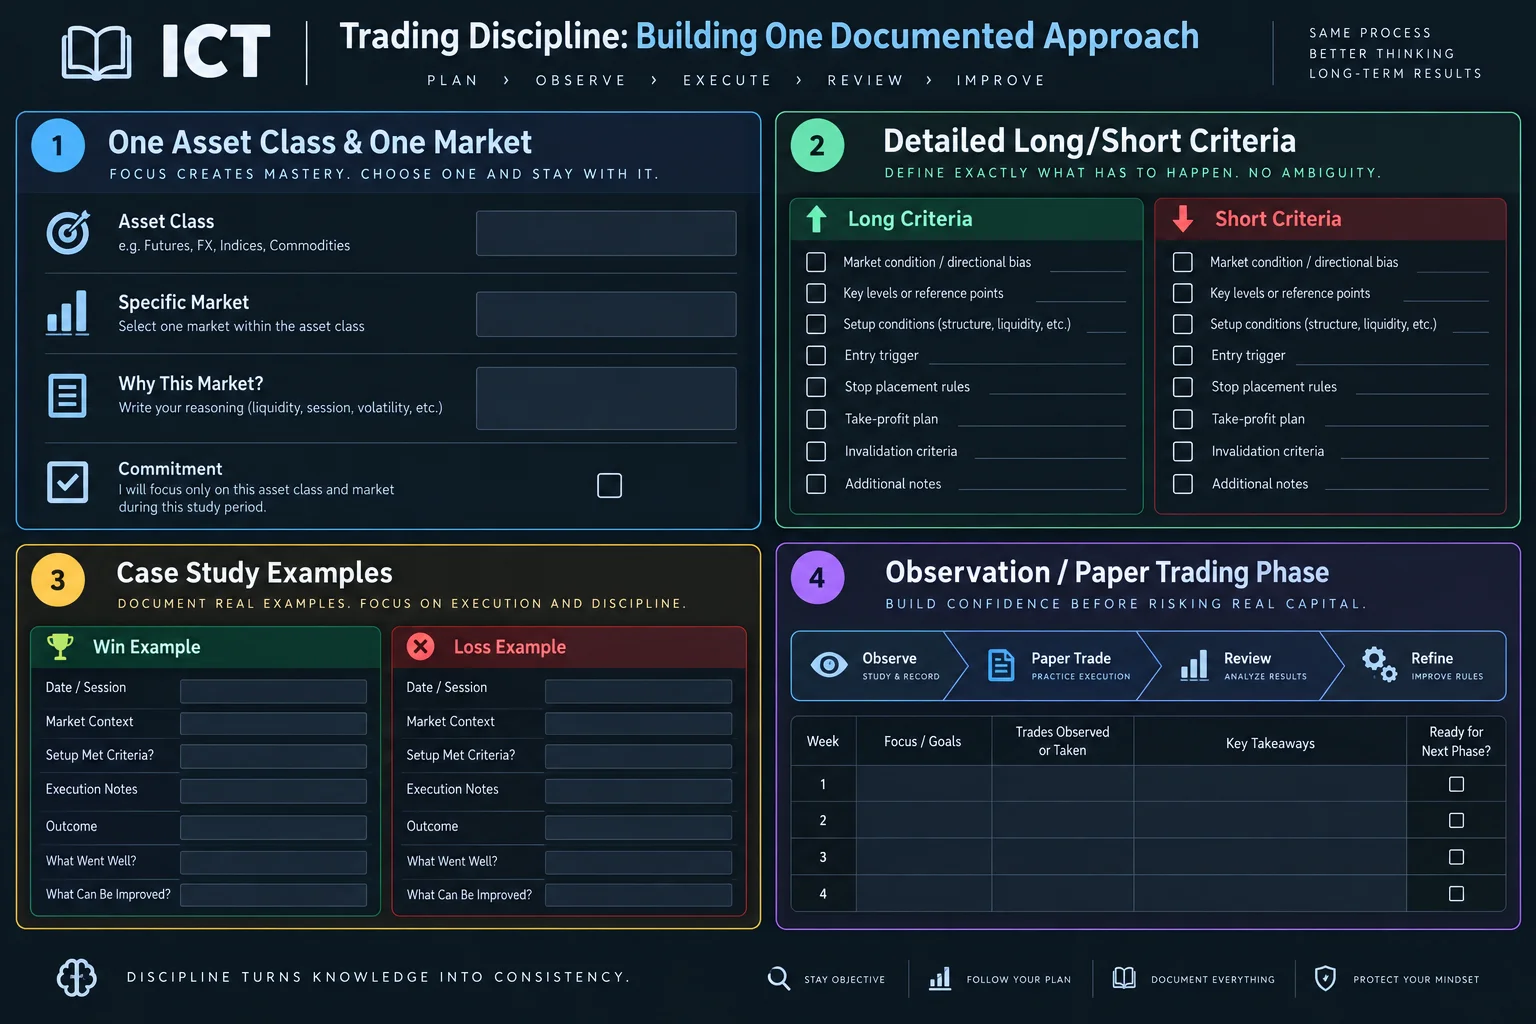1536x1024 pixels.
Task: Check Short Criteria Take-profit plan box
Action: (1183, 419)
